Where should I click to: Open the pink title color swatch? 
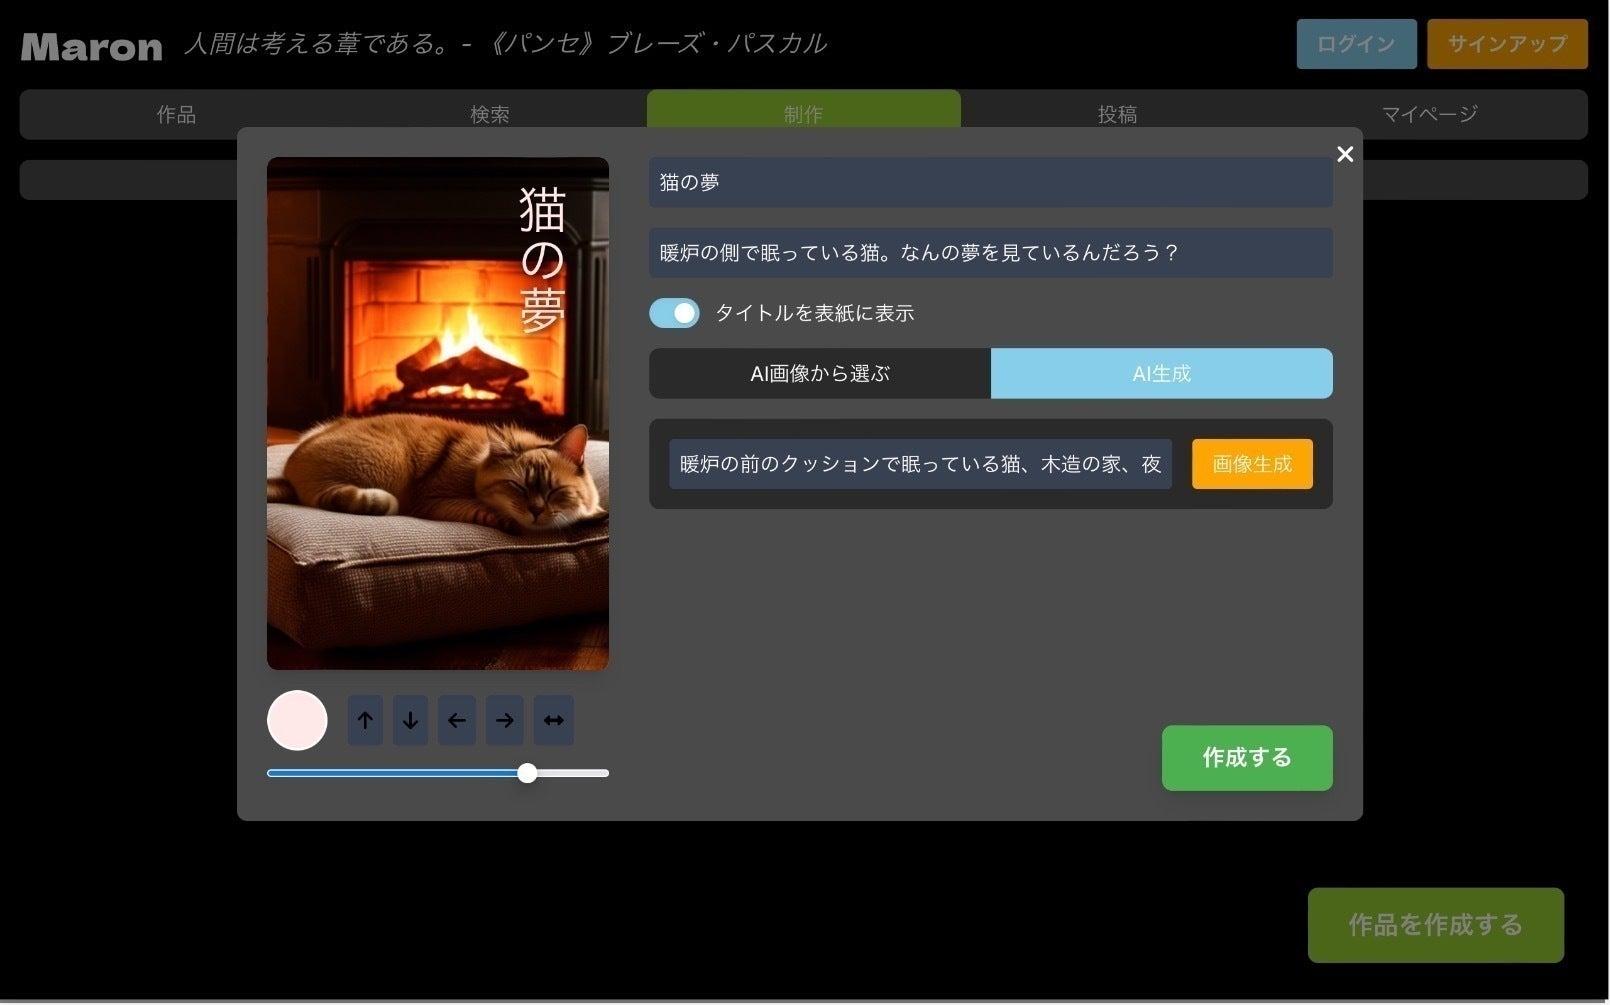coord(297,720)
